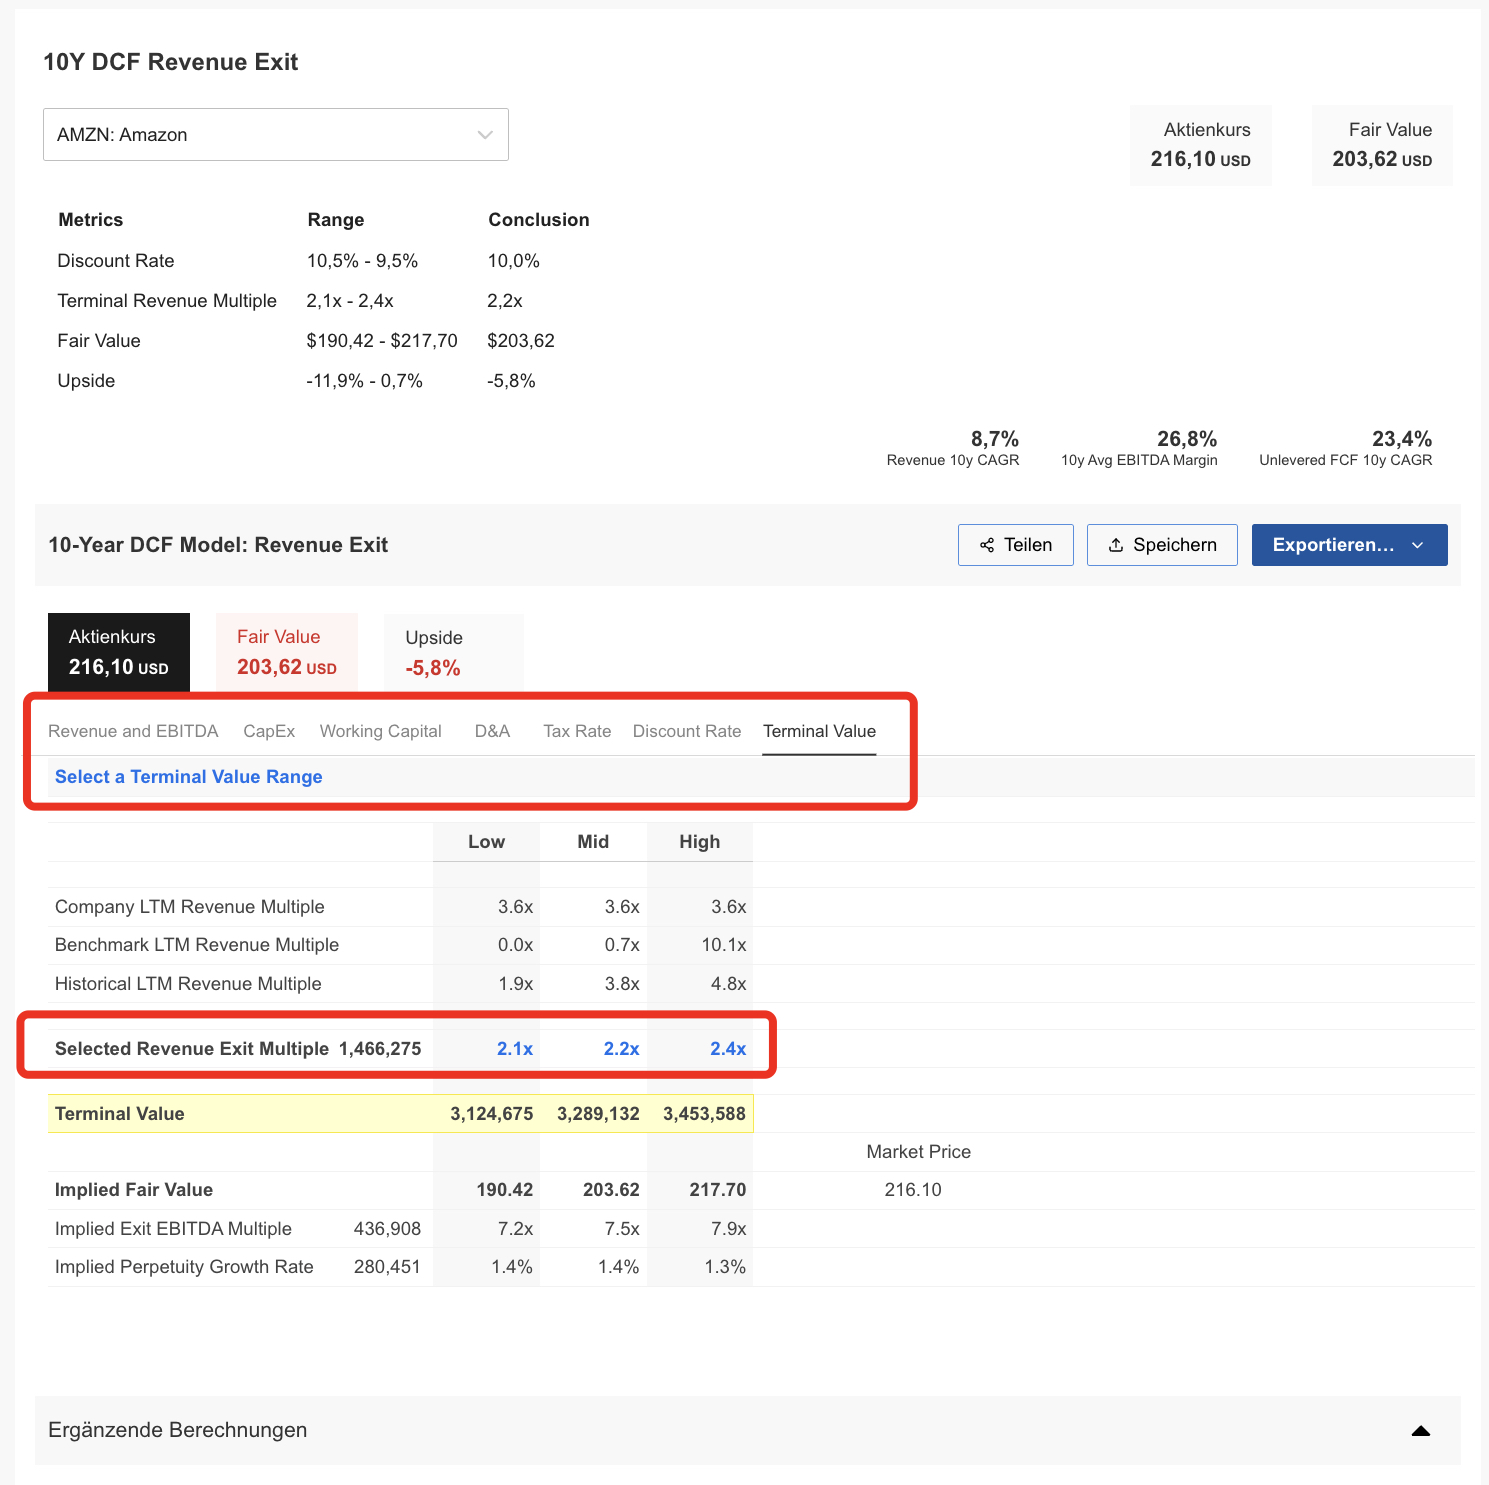
Task: Click the top-right Fair Value 203,62 USD box
Action: (x=1382, y=145)
